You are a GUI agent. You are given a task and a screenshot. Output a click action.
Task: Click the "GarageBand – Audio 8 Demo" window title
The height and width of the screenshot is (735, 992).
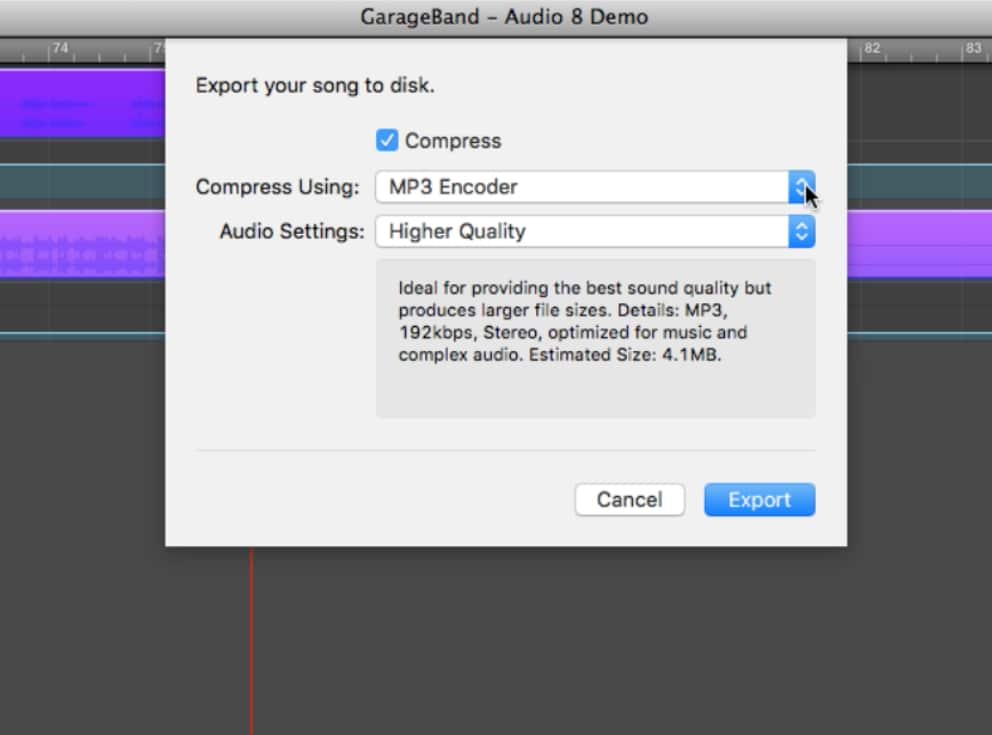[x=504, y=16]
